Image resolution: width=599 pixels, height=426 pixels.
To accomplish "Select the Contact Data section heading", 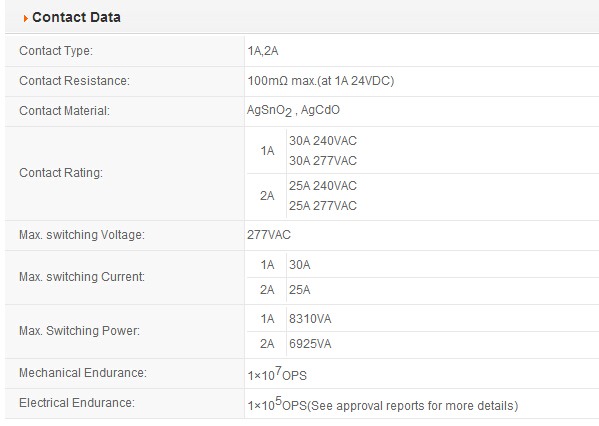I will click(76, 17).
